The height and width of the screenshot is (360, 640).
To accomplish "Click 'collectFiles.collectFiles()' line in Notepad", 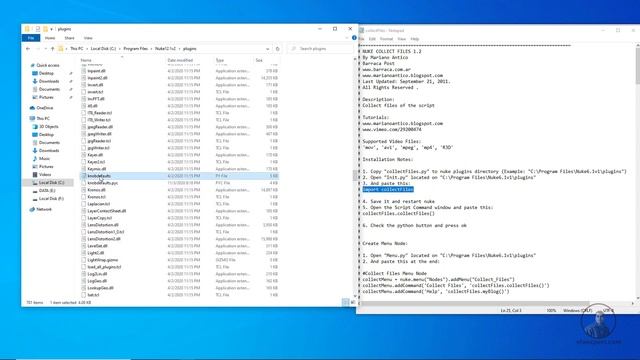I will pos(398,213).
